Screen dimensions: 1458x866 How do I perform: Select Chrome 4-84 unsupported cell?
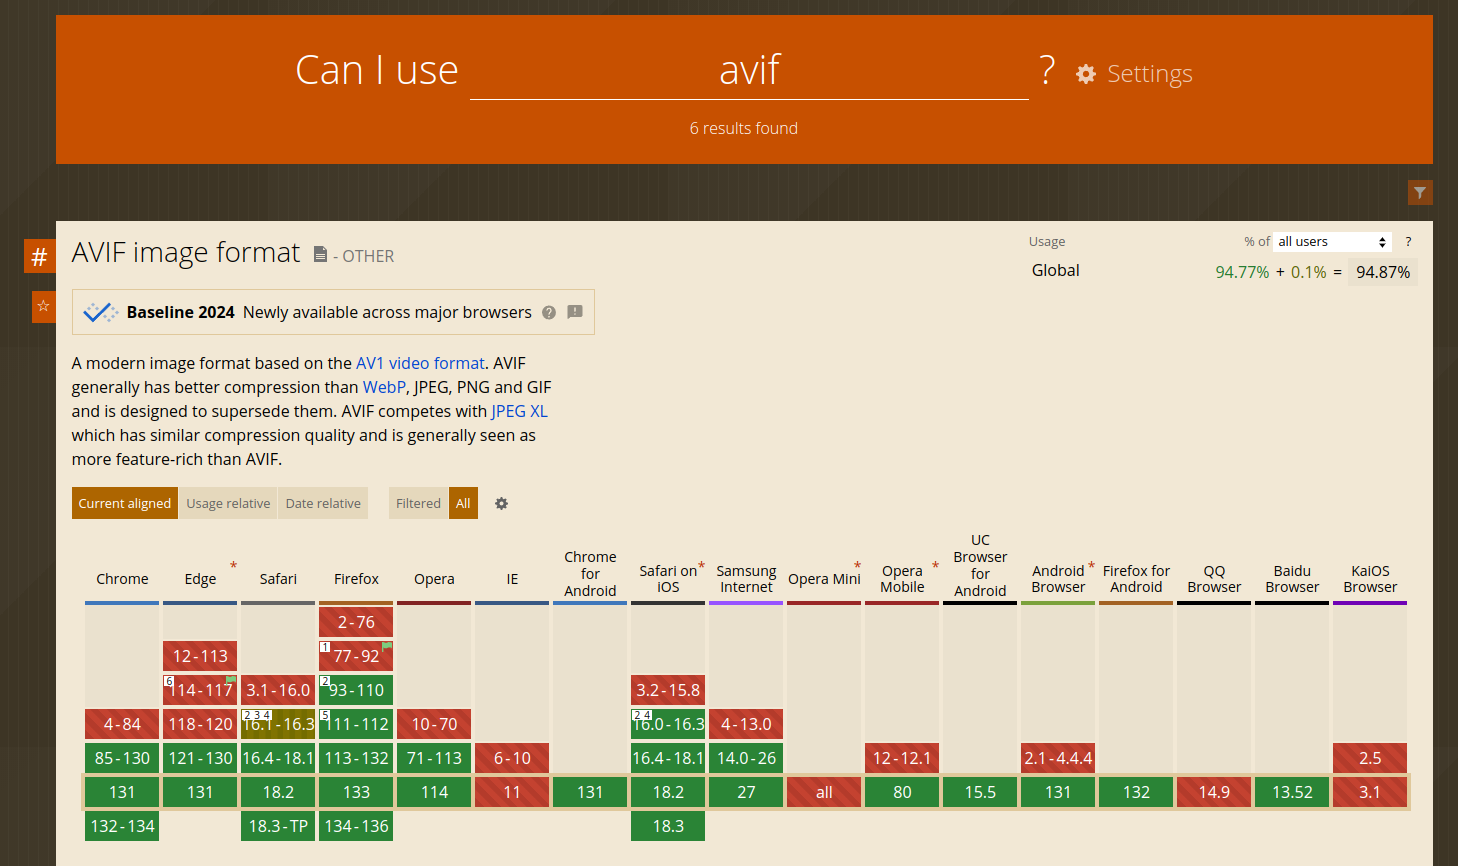[x=122, y=724]
